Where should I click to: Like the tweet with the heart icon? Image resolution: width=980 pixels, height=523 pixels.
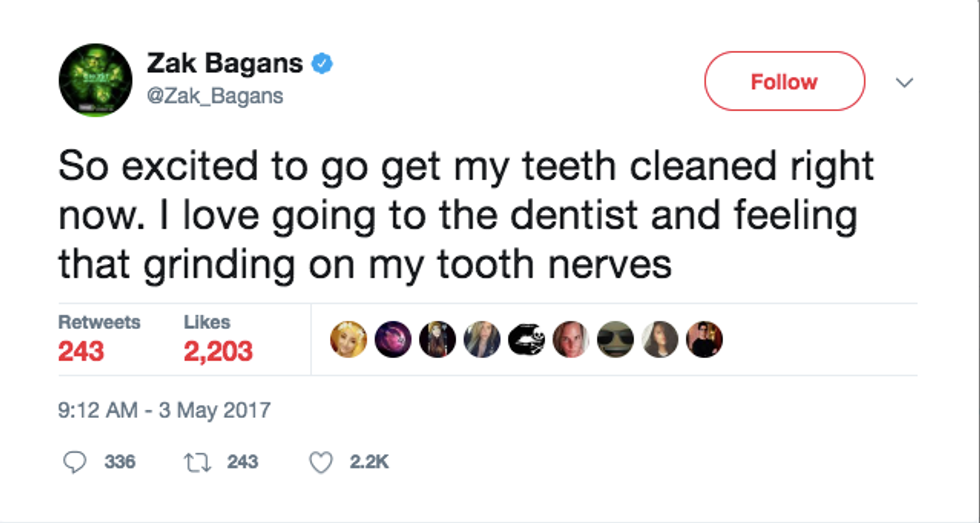320,461
